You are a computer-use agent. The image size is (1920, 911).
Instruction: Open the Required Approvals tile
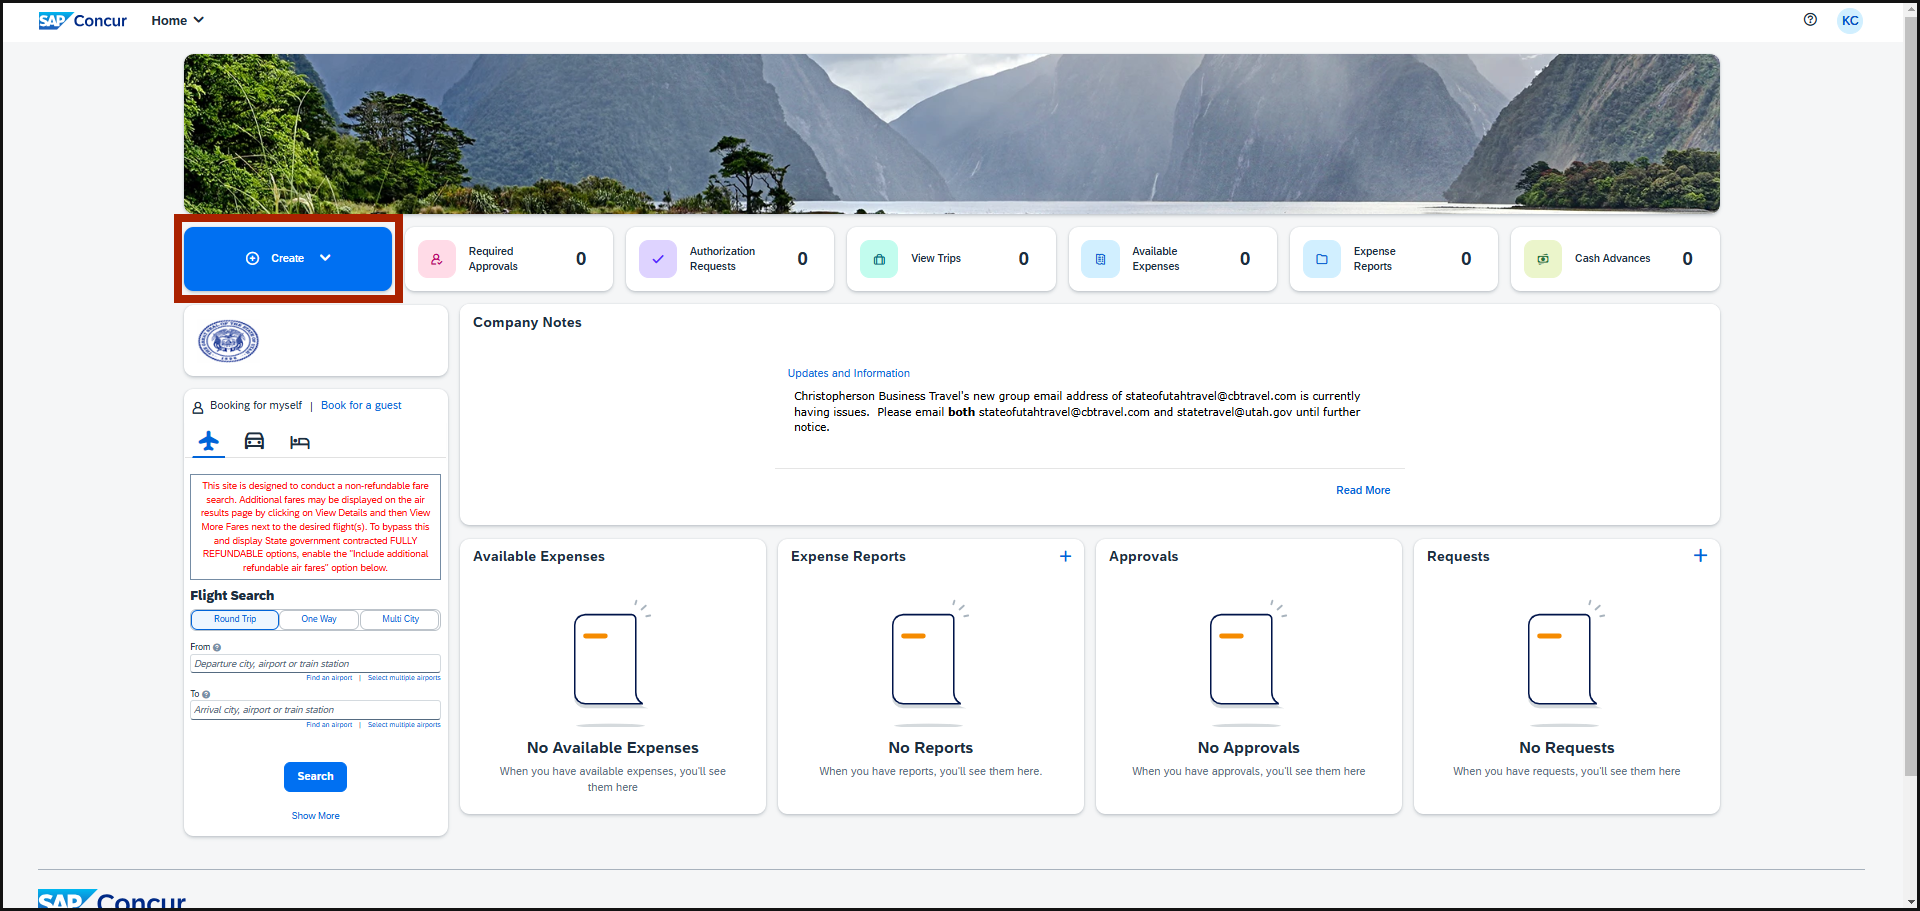click(508, 259)
